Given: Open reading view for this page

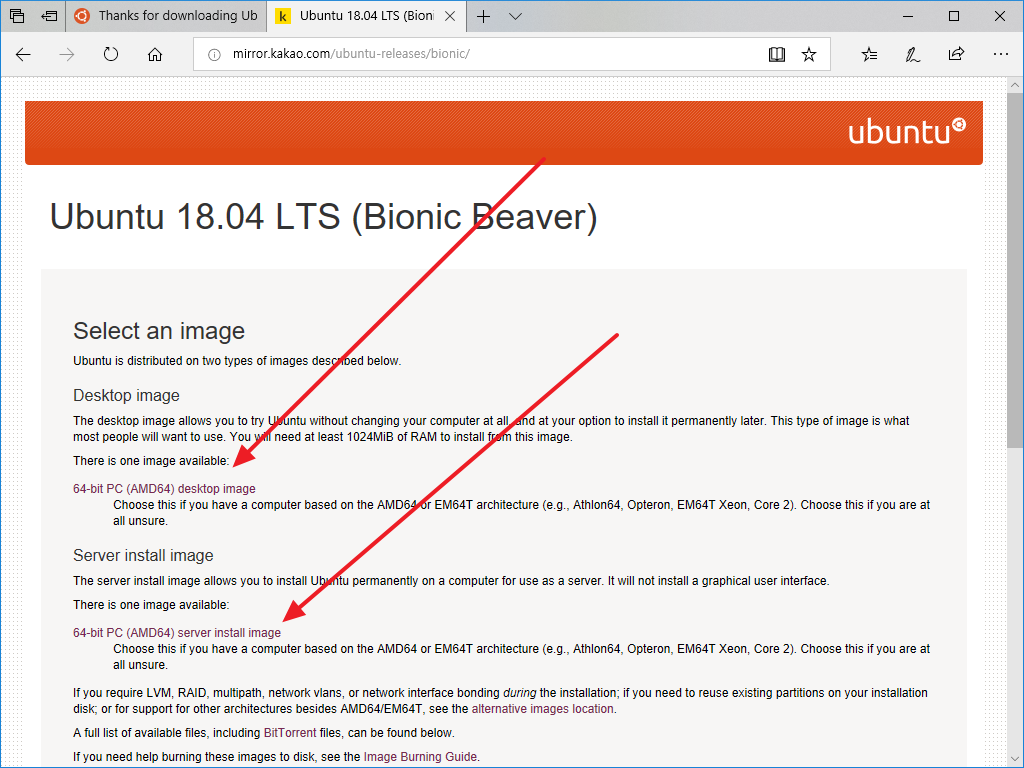Looking at the screenshot, I should pos(776,54).
